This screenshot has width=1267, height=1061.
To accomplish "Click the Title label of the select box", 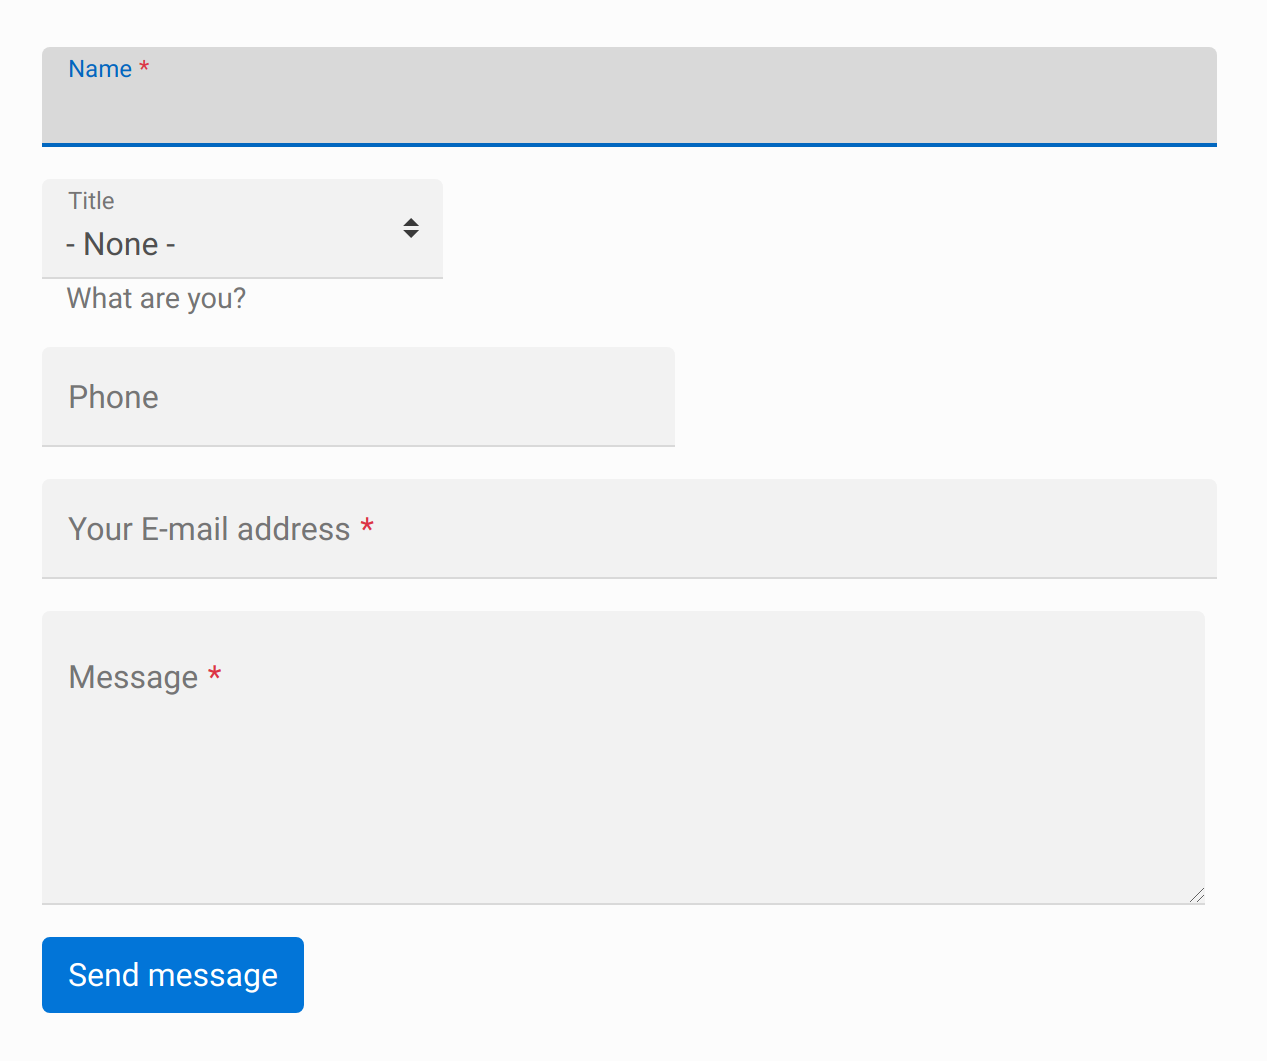I will 91,201.
